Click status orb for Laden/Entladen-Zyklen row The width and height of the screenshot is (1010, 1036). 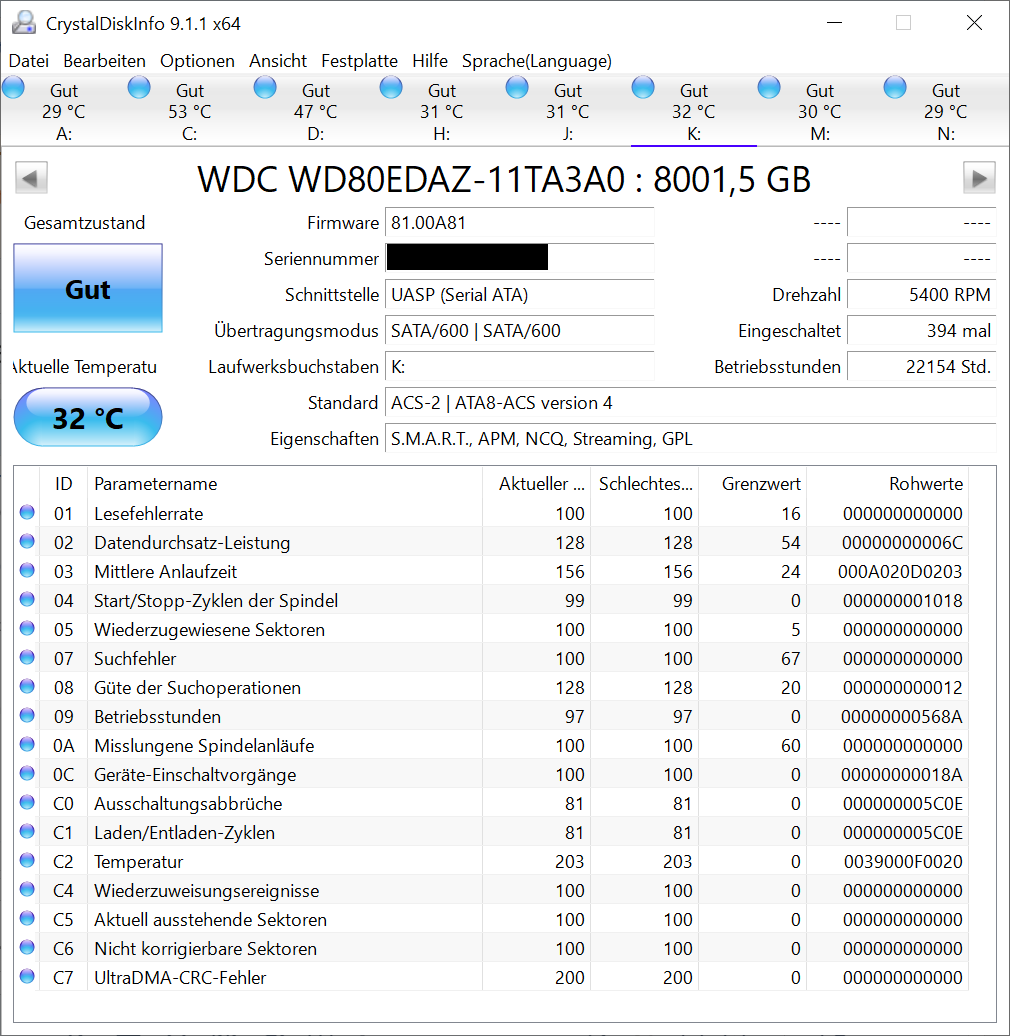tap(27, 831)
